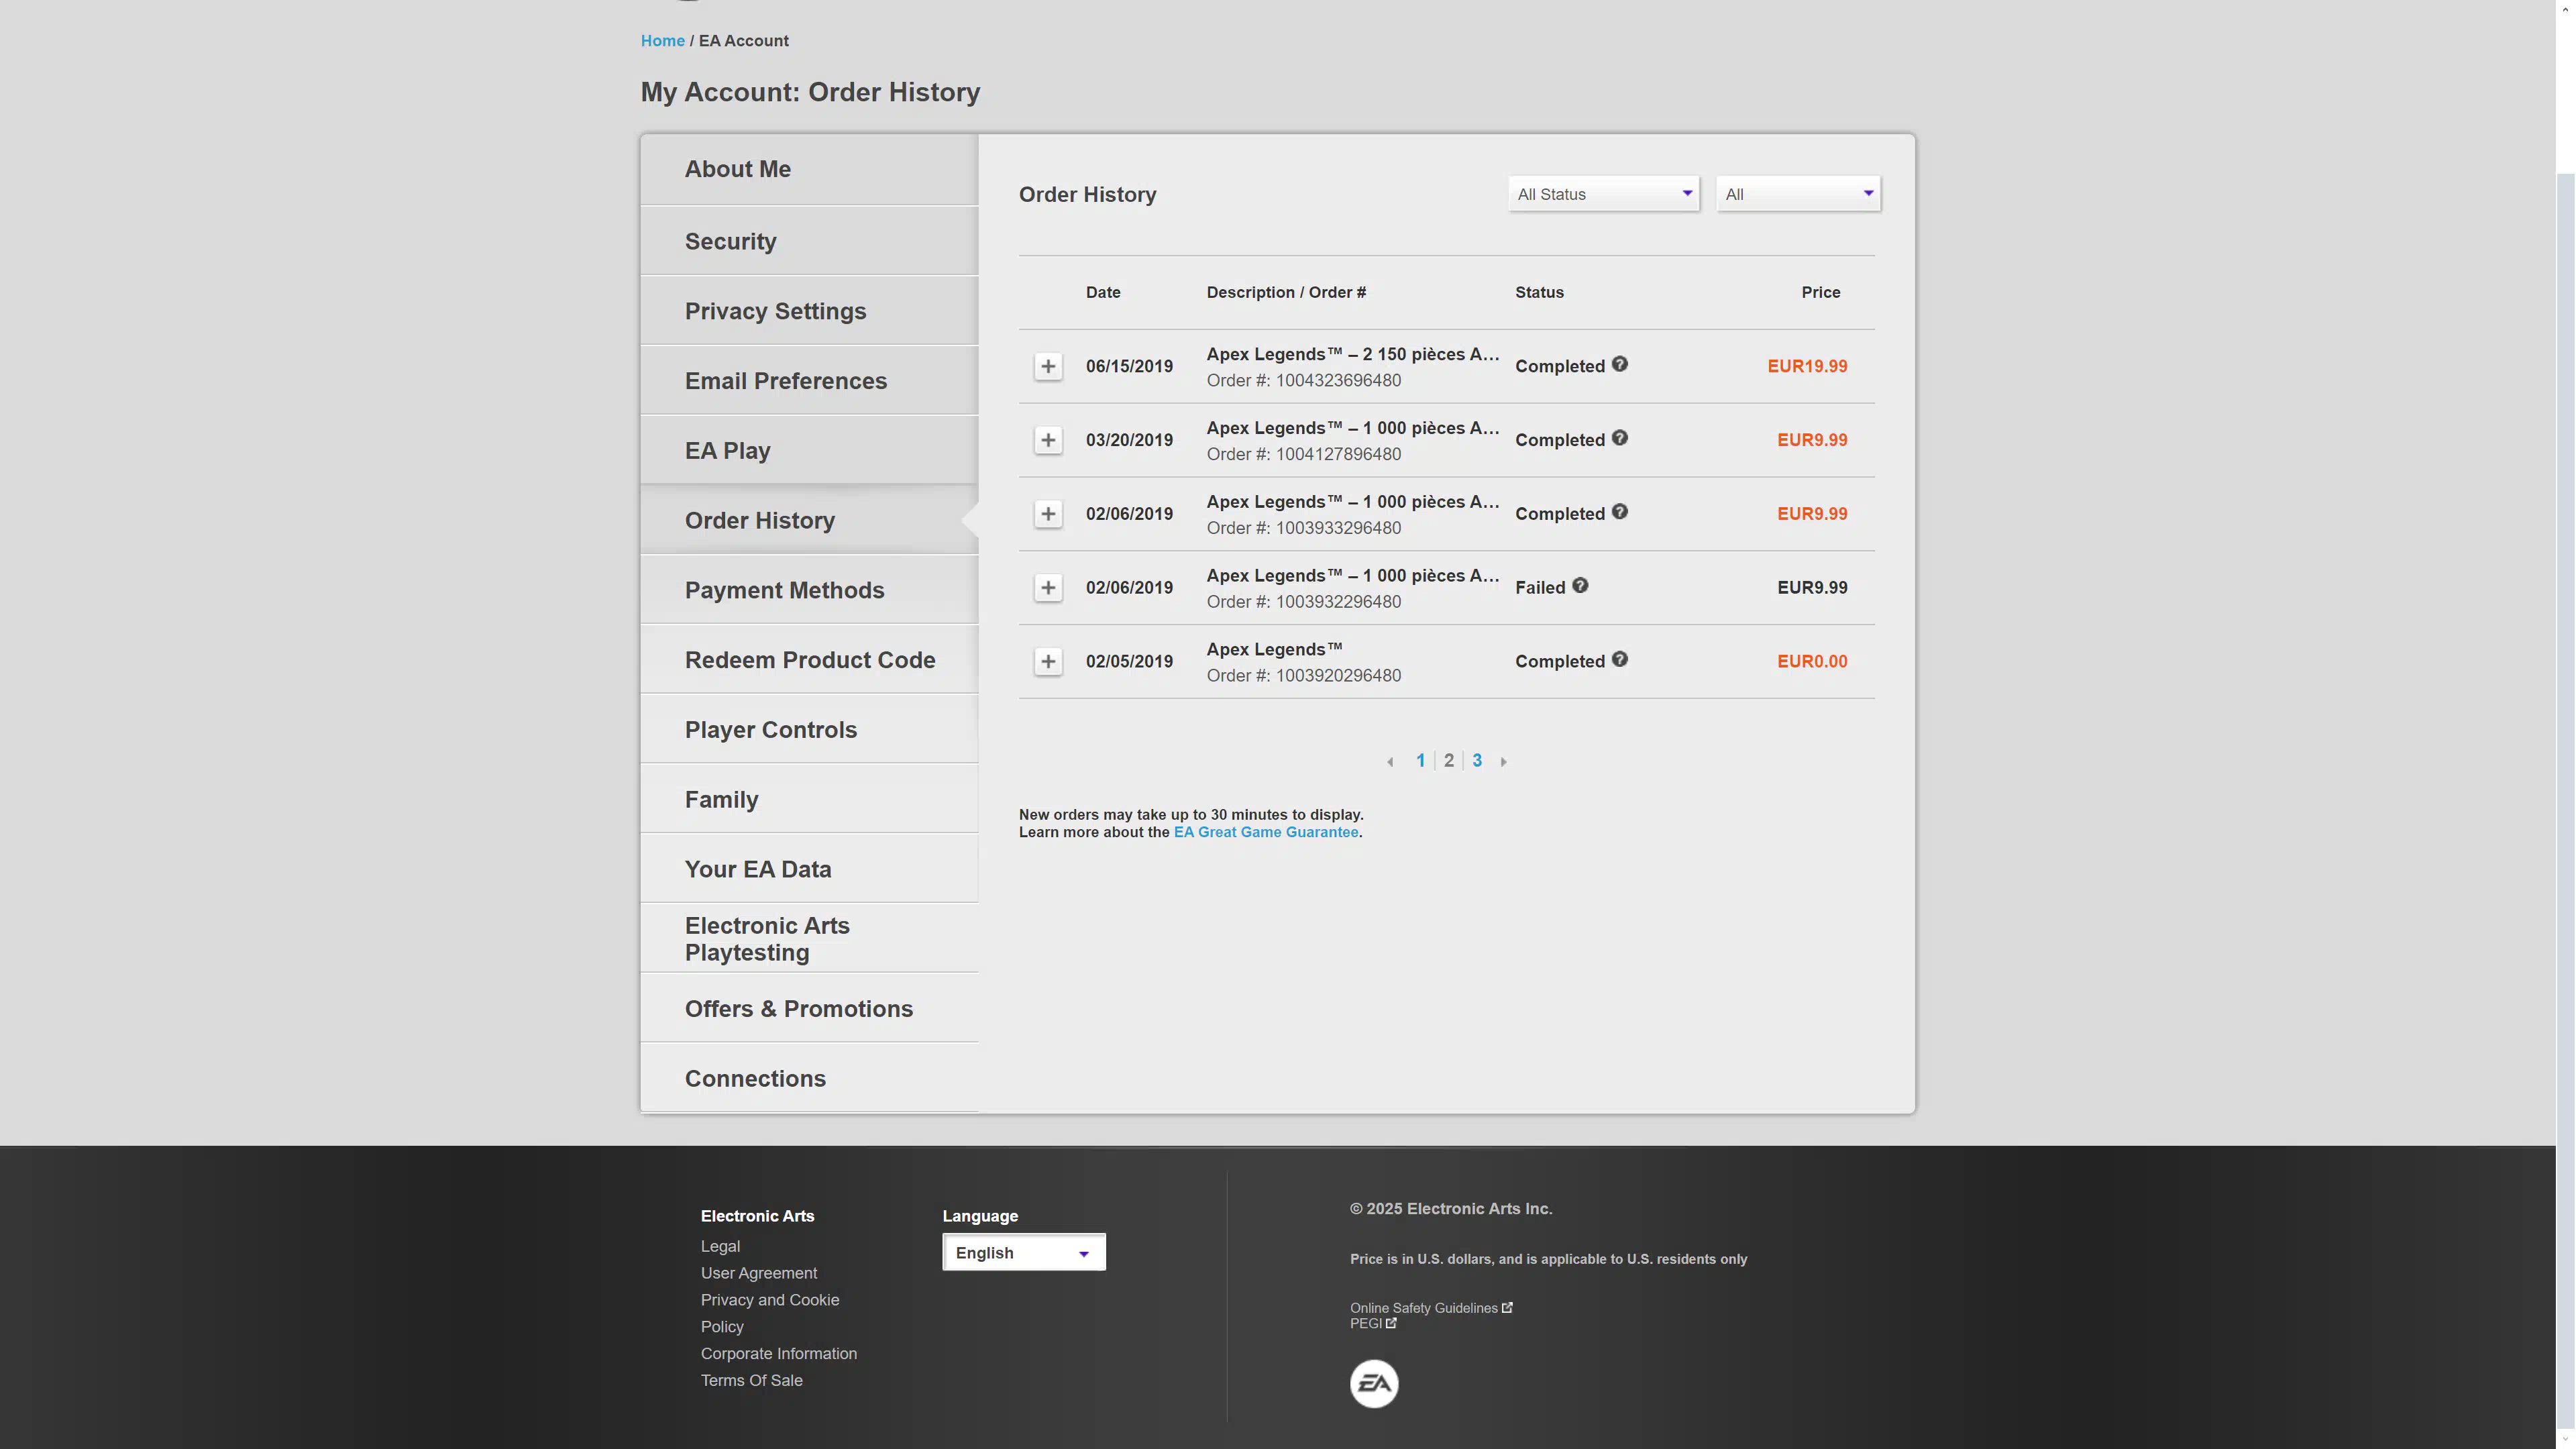Go to page 3 of orders
The image size is (2576, 1449).
(1477, 761)
